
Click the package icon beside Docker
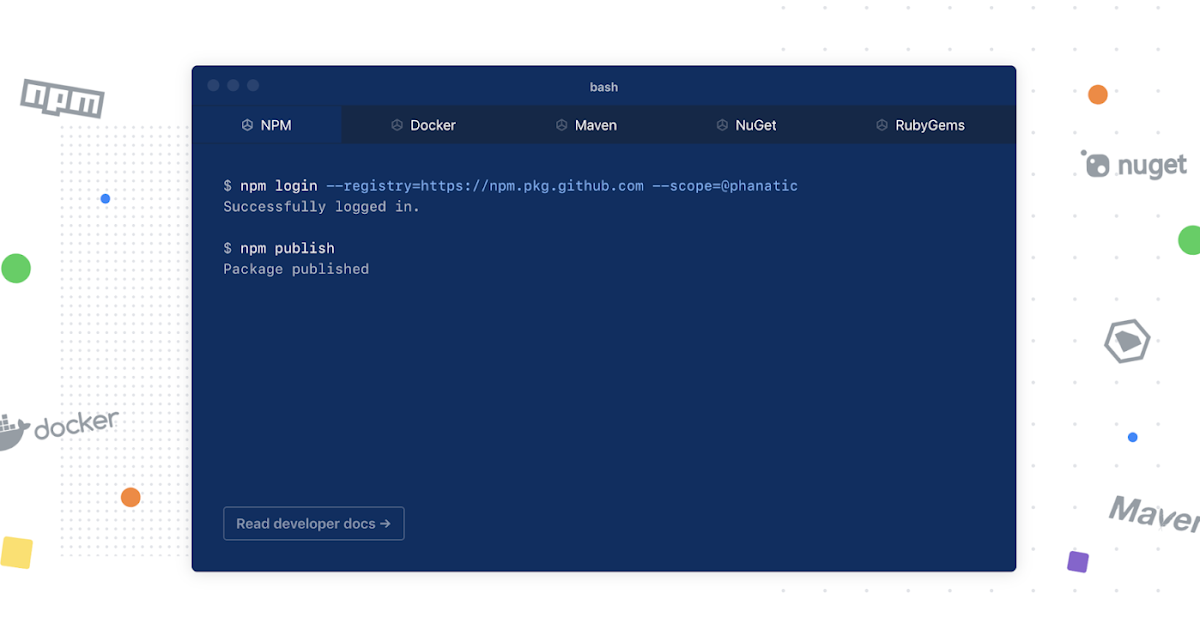click(397, 125)
